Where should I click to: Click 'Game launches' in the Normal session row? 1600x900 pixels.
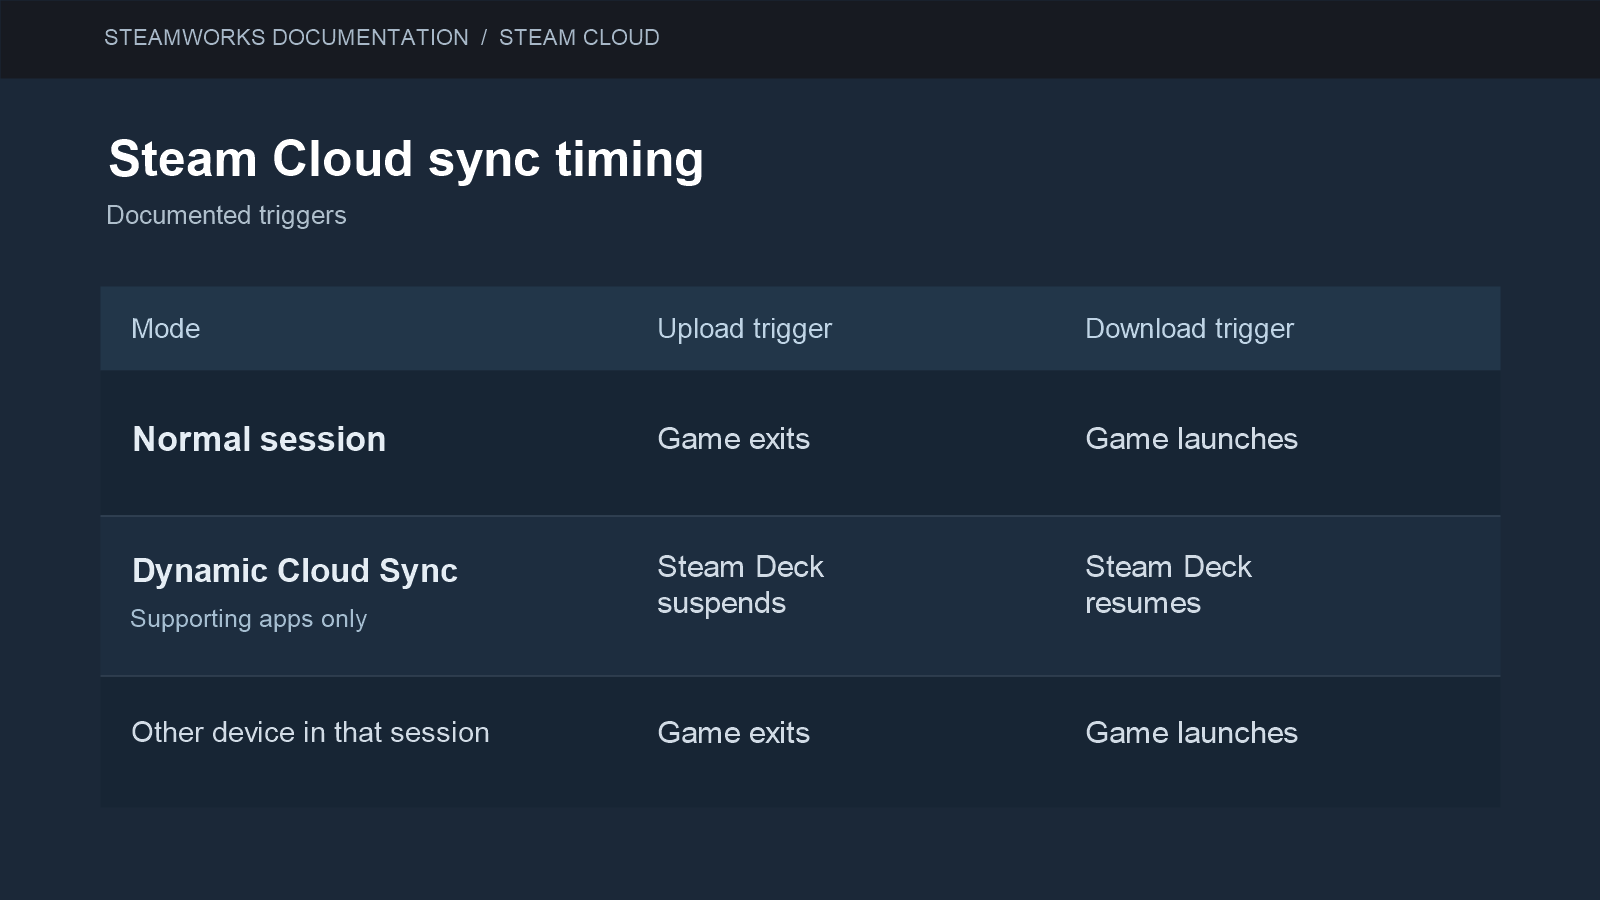coord(1191,439)
